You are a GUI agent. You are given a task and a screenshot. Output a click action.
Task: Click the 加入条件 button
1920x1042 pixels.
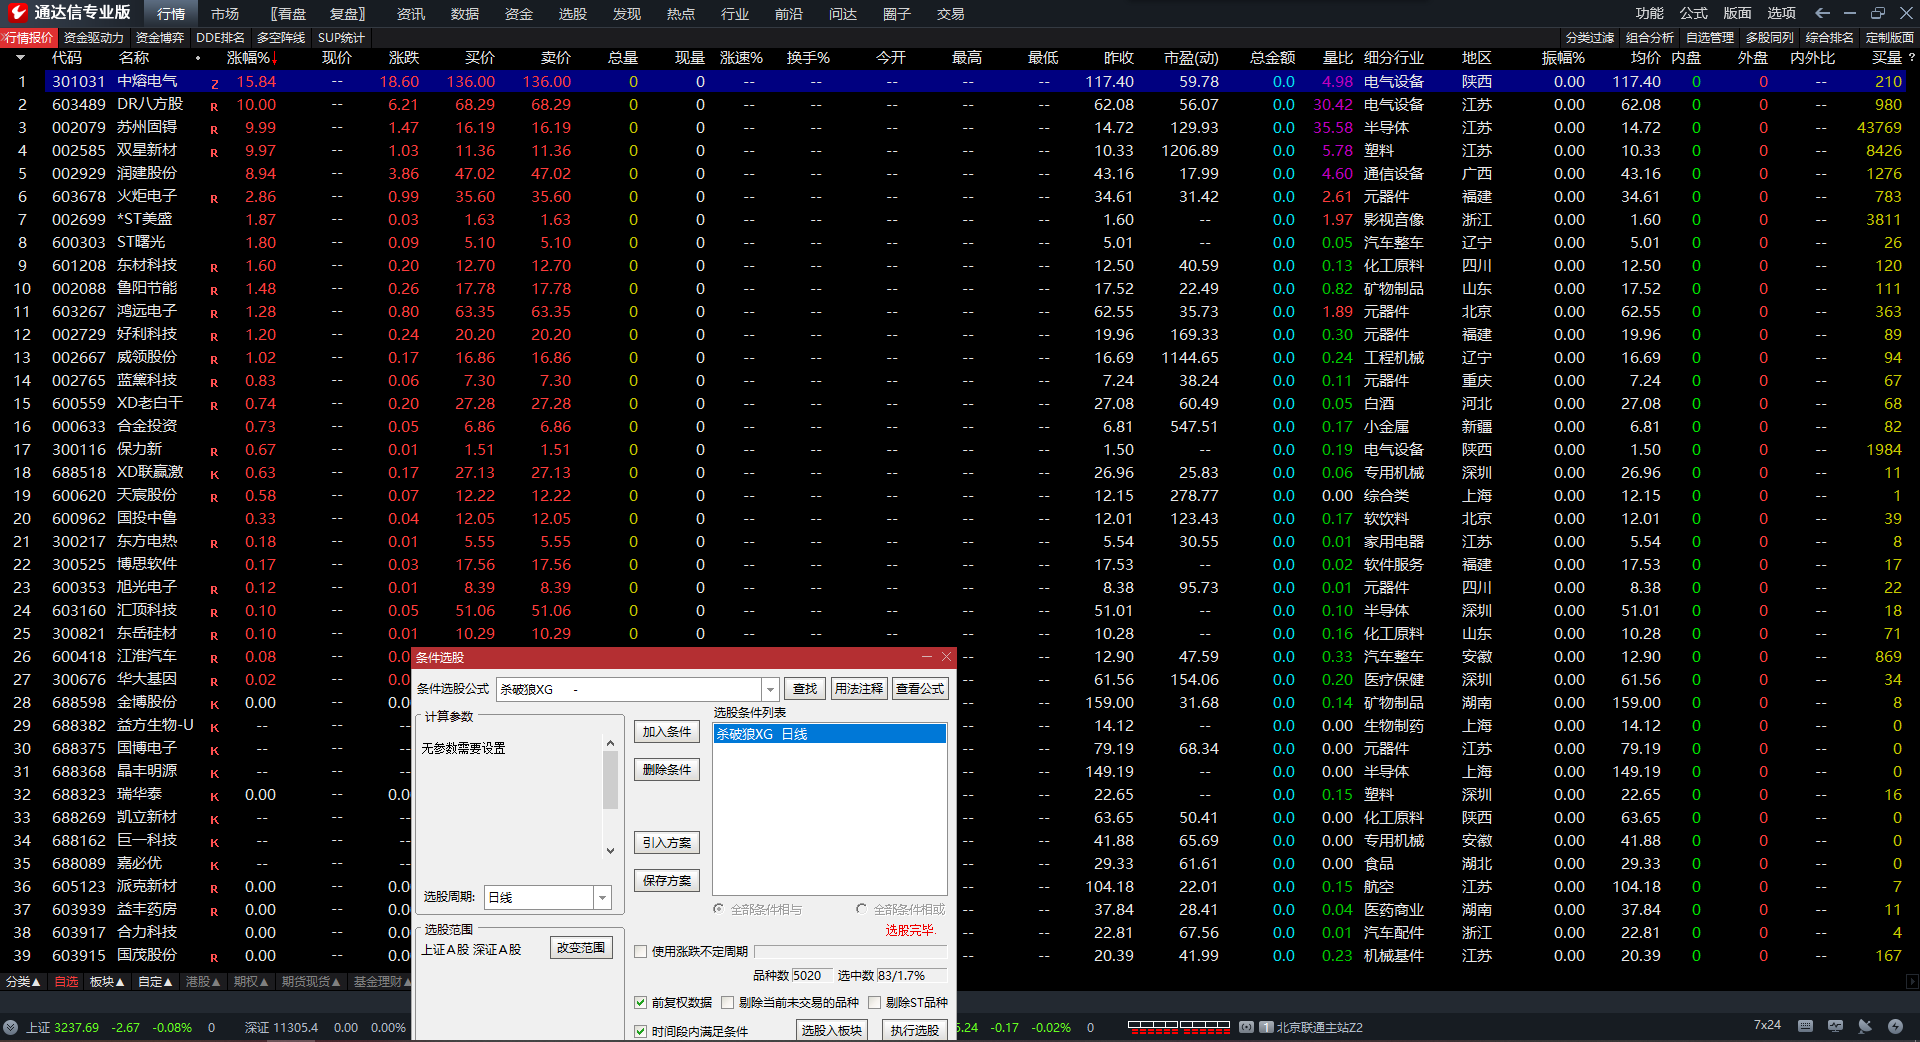click(666, 732)
